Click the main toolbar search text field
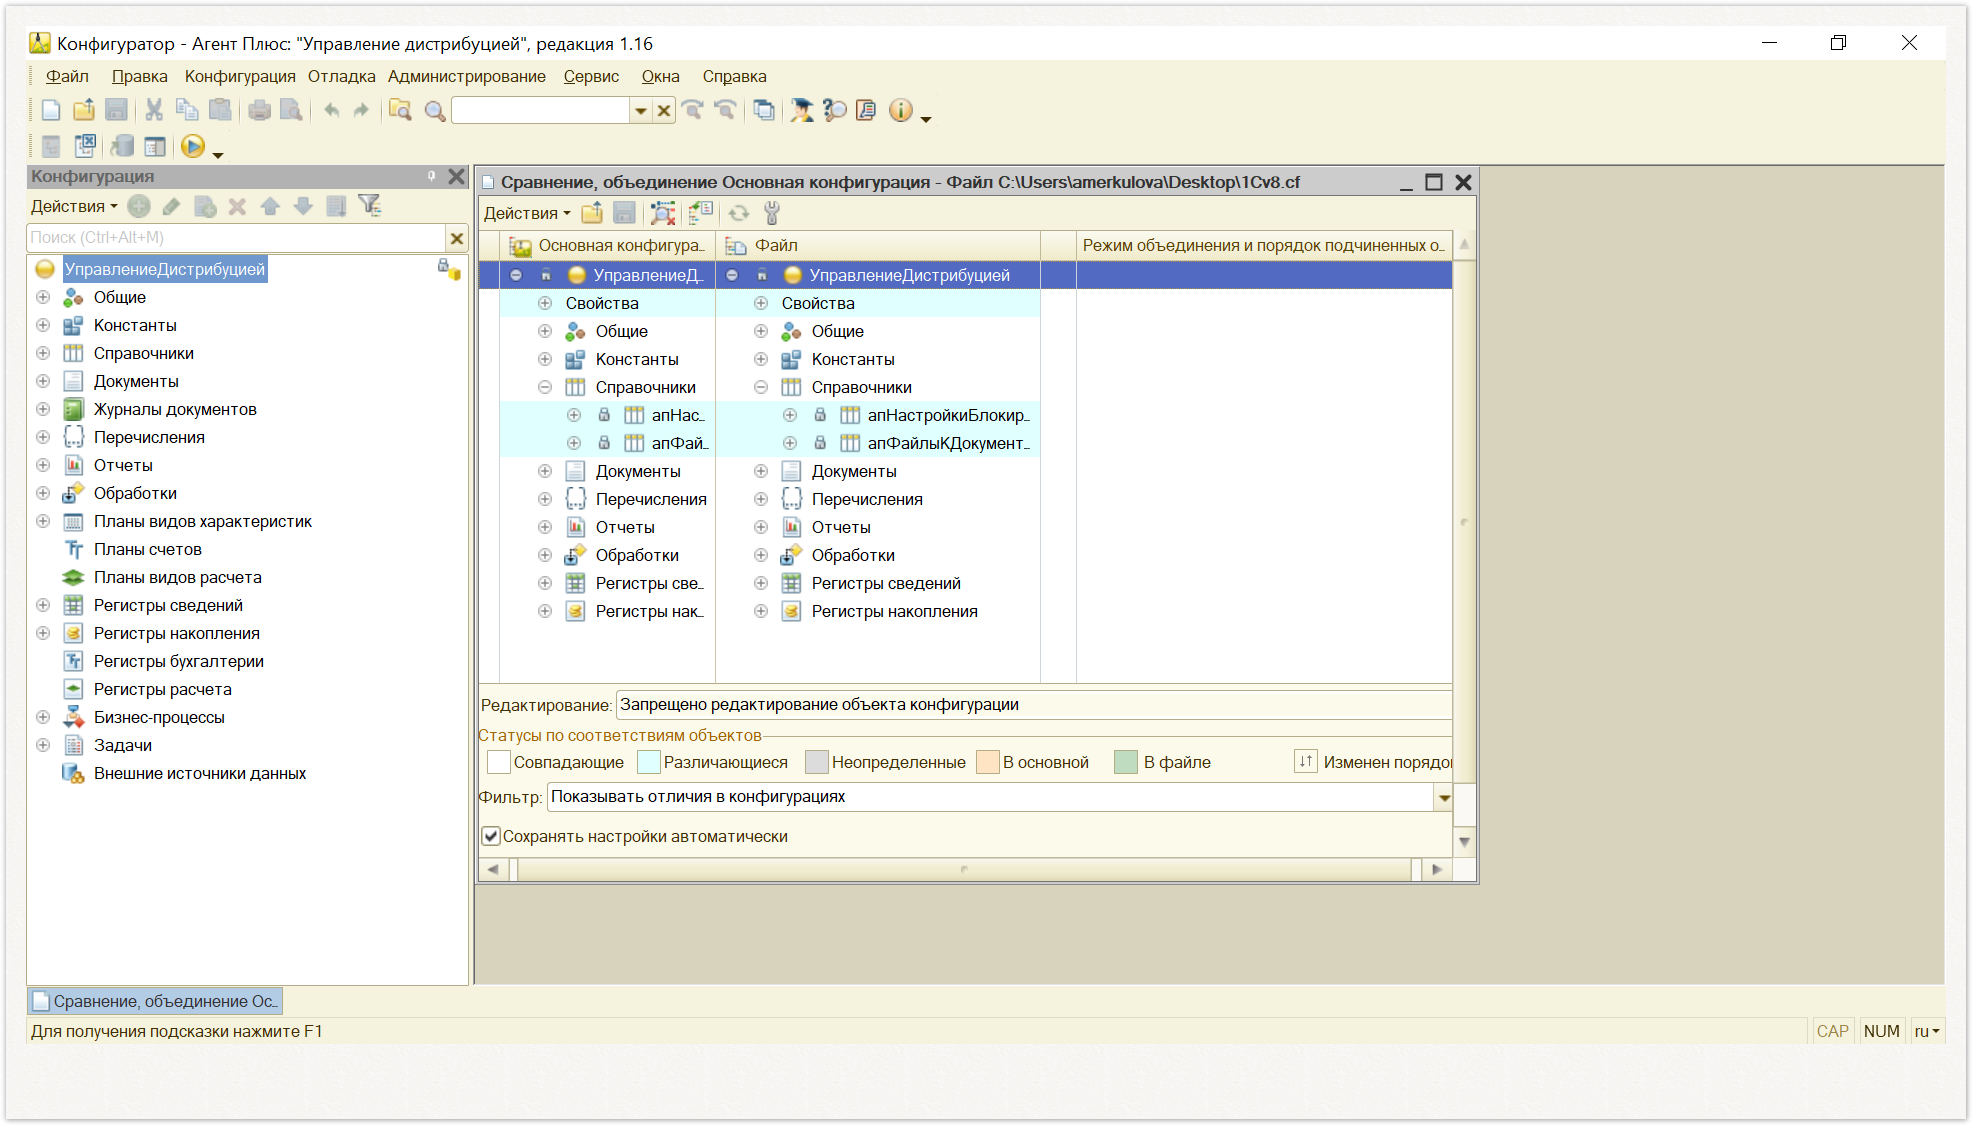This screenshot has height=1125, width=1972. pyautogui.click(x=542, y=111)
